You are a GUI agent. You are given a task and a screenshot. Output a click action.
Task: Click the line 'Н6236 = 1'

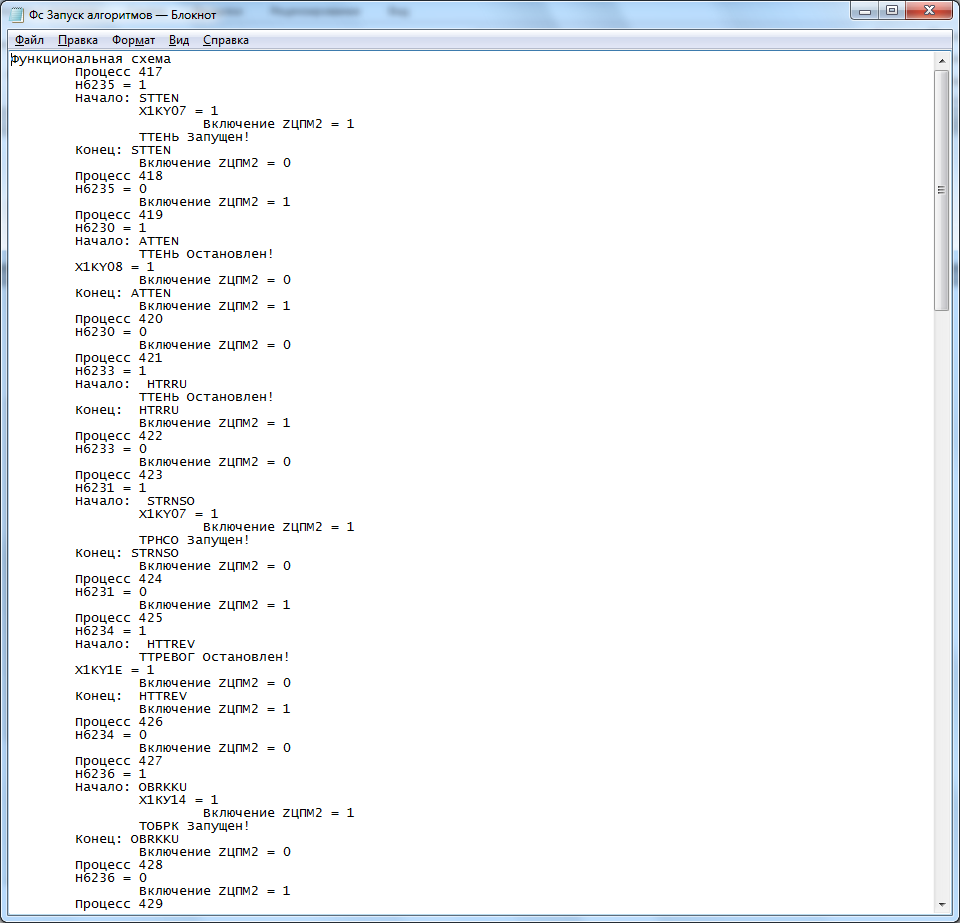tap(111, 774)
